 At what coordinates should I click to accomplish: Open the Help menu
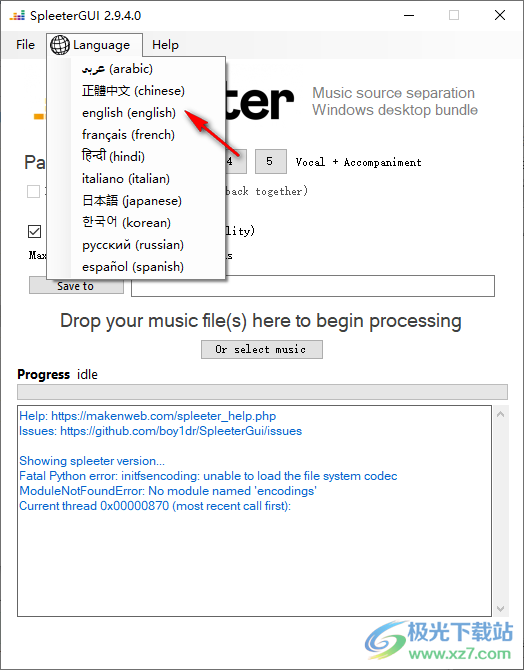[165, 45]
